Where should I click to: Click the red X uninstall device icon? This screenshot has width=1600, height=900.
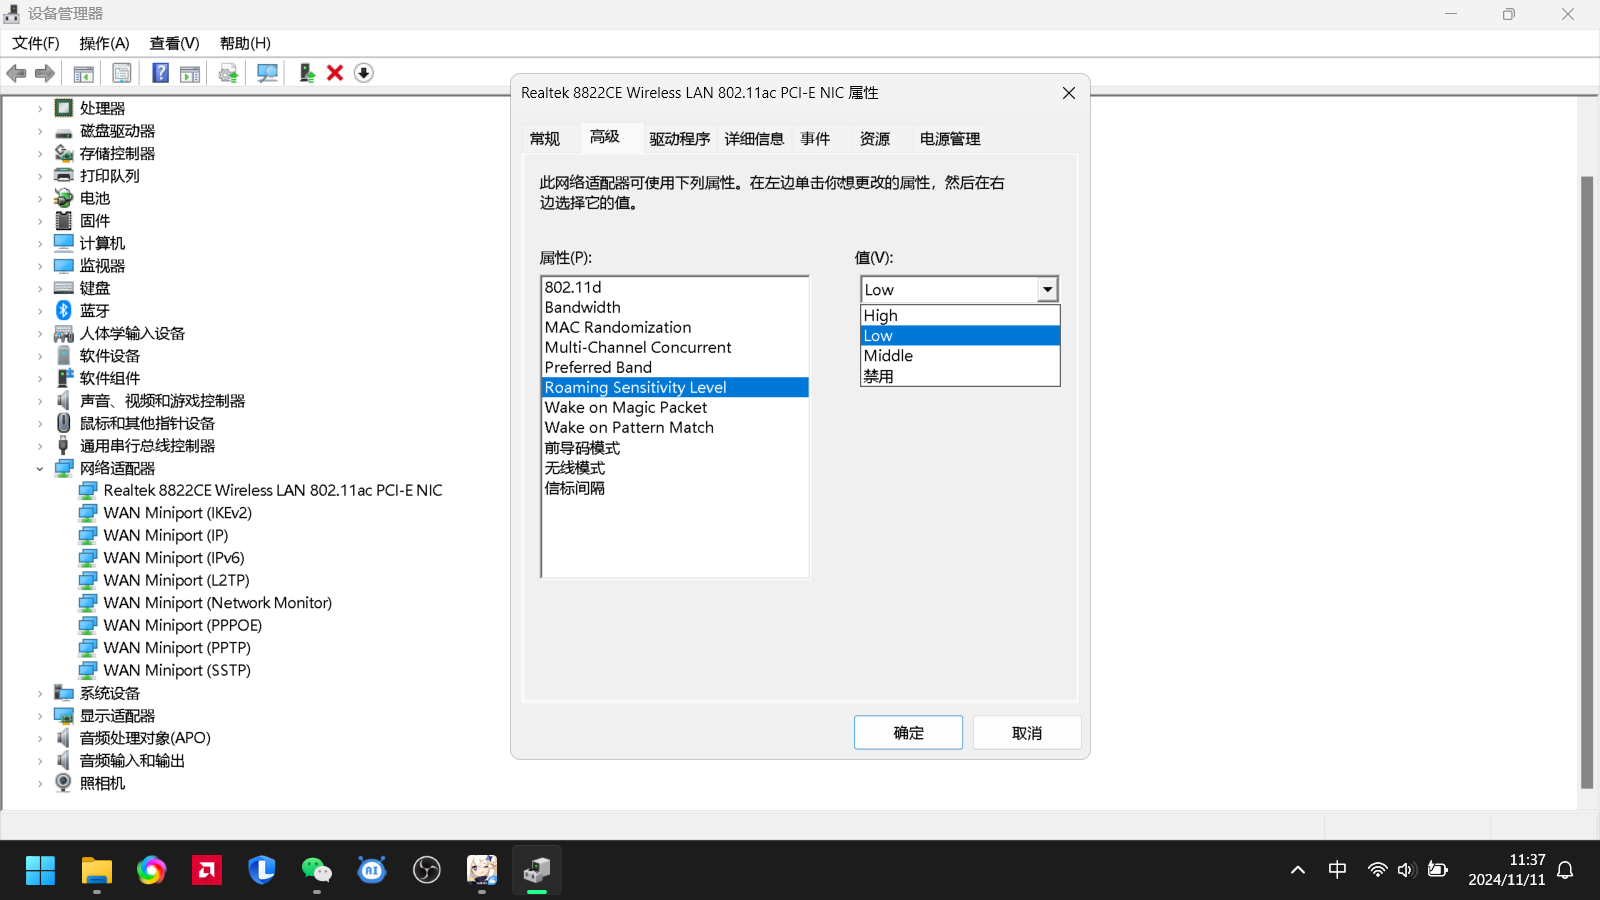pyautogui.click(x=335, y=73)
